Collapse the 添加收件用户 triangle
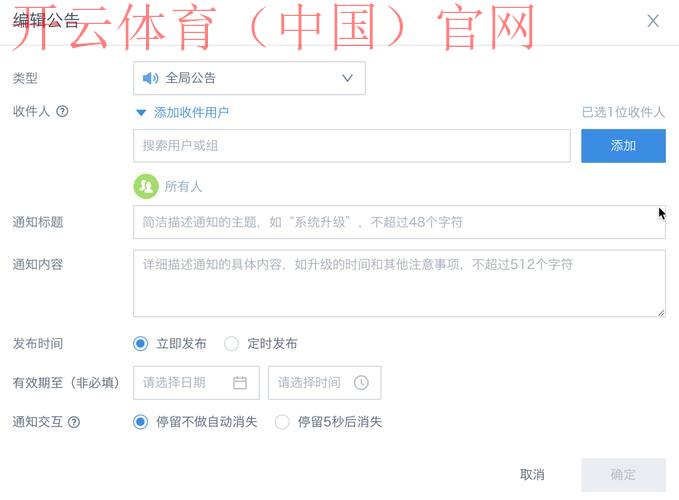This screenshot has width=679, height=500. pyautogui.click(x=141, y=113)
